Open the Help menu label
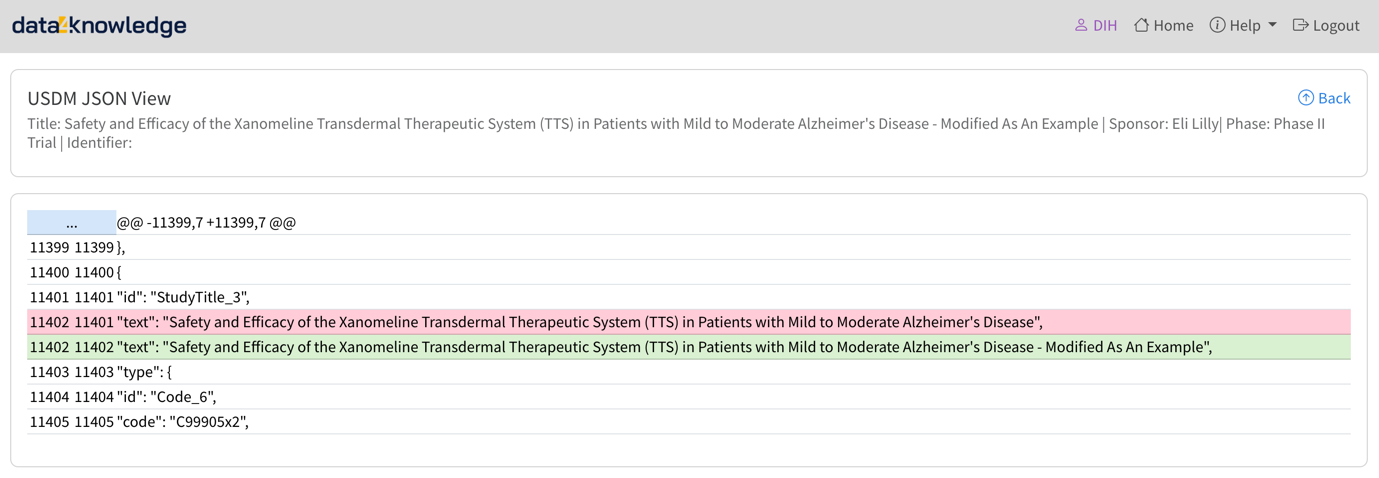 1245,26
